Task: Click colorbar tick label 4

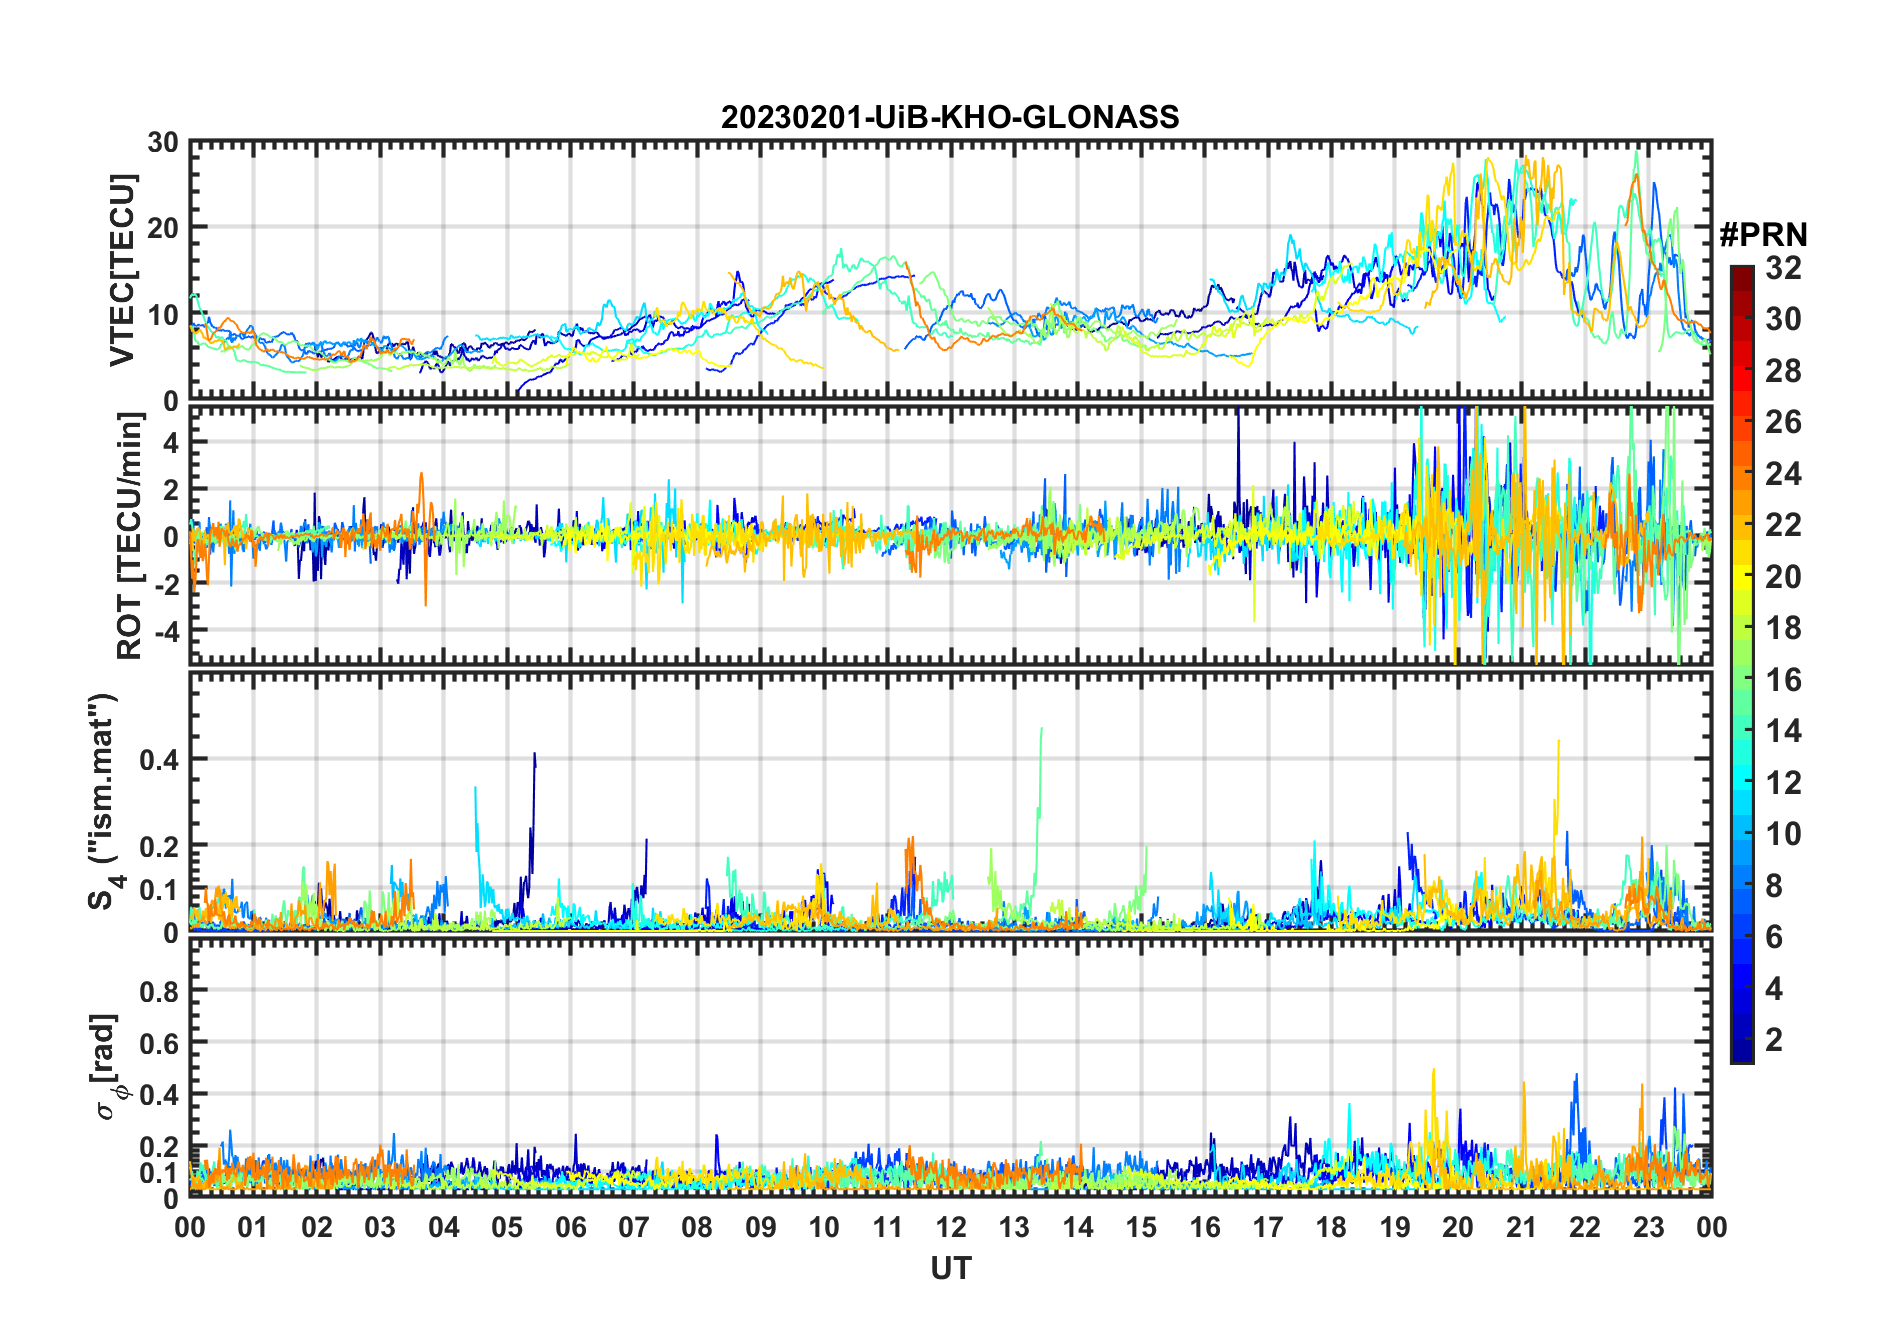Action: (x=1775, y=989)
